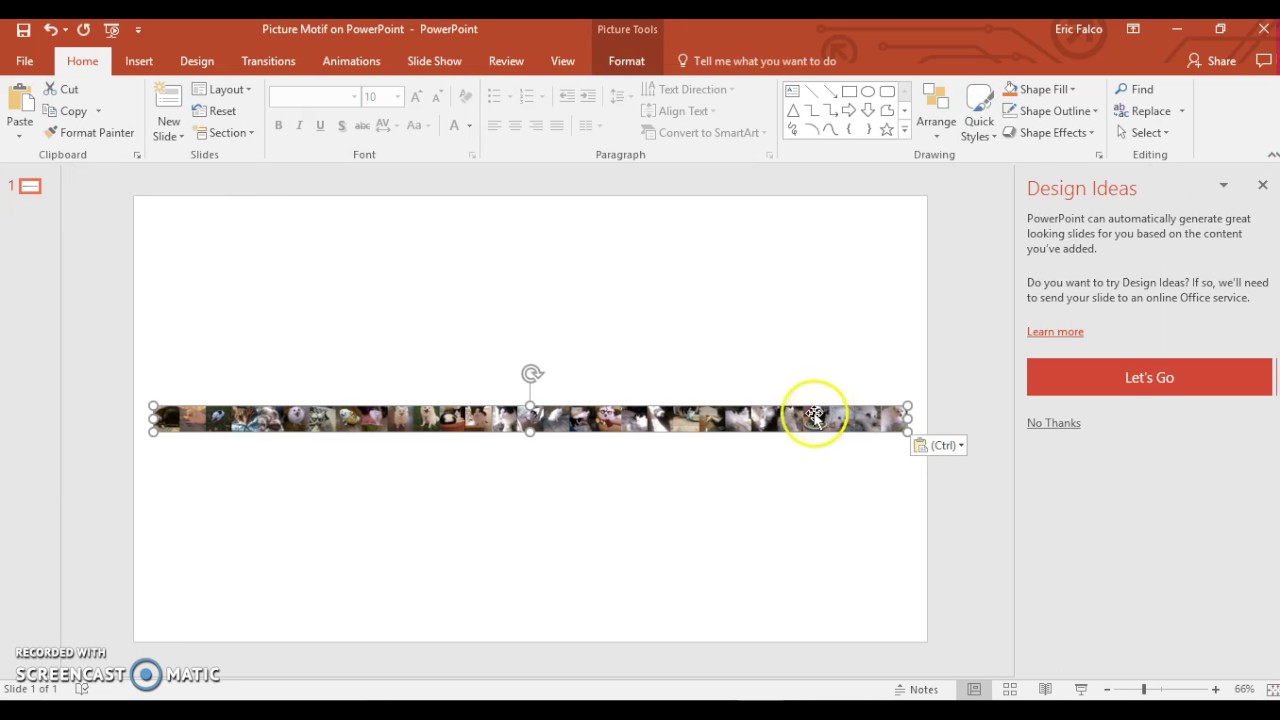The width and height of the screenshot is (1280, 720).
Task: Add a New Slide
Action: pyautogui.click(x=168, y=112)
